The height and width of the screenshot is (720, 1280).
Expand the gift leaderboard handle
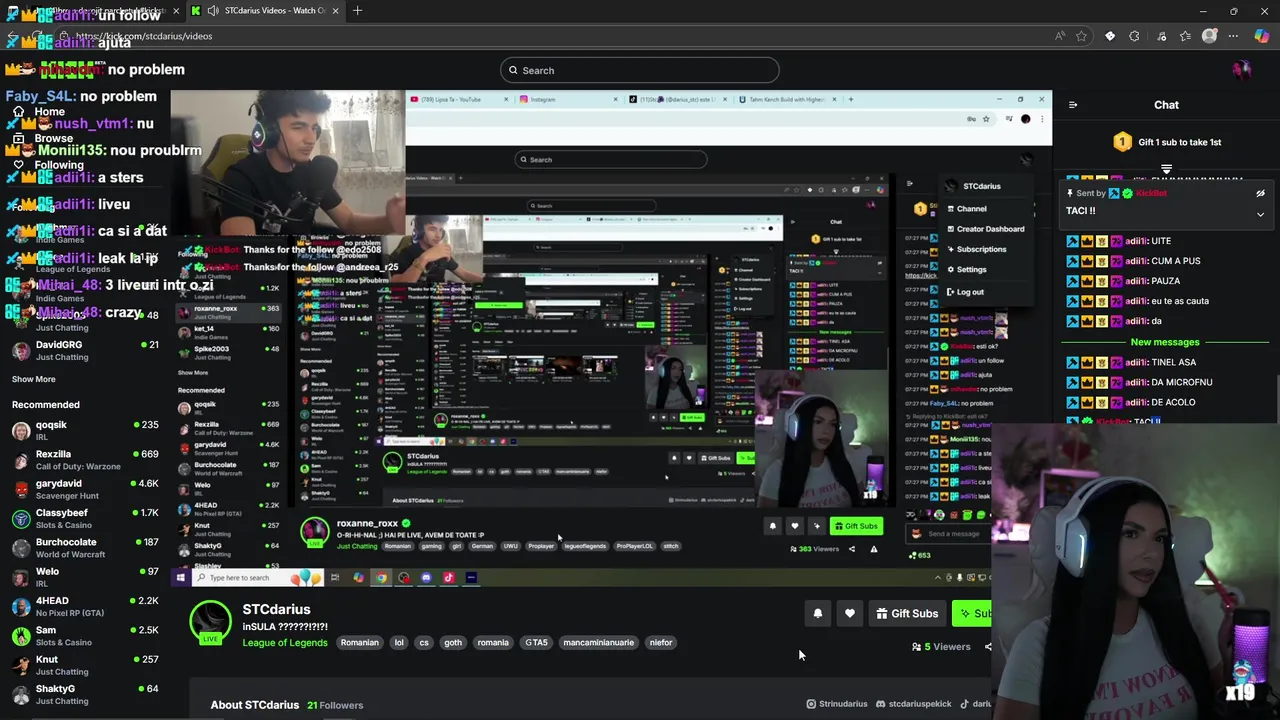point(1166,170)
